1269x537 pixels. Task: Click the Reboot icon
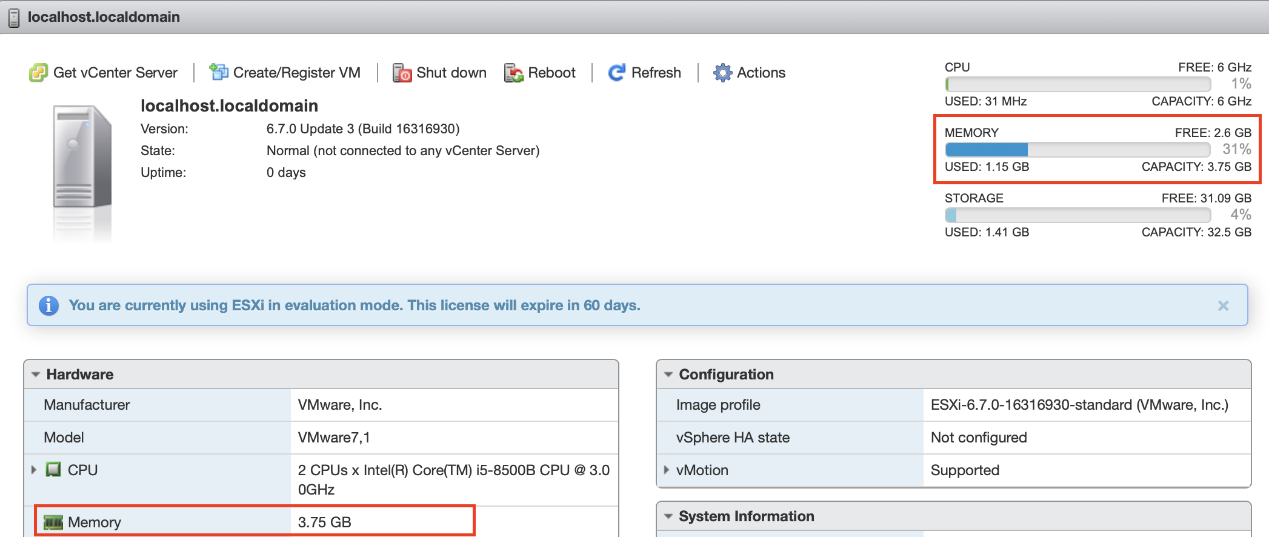click(514, 73)
